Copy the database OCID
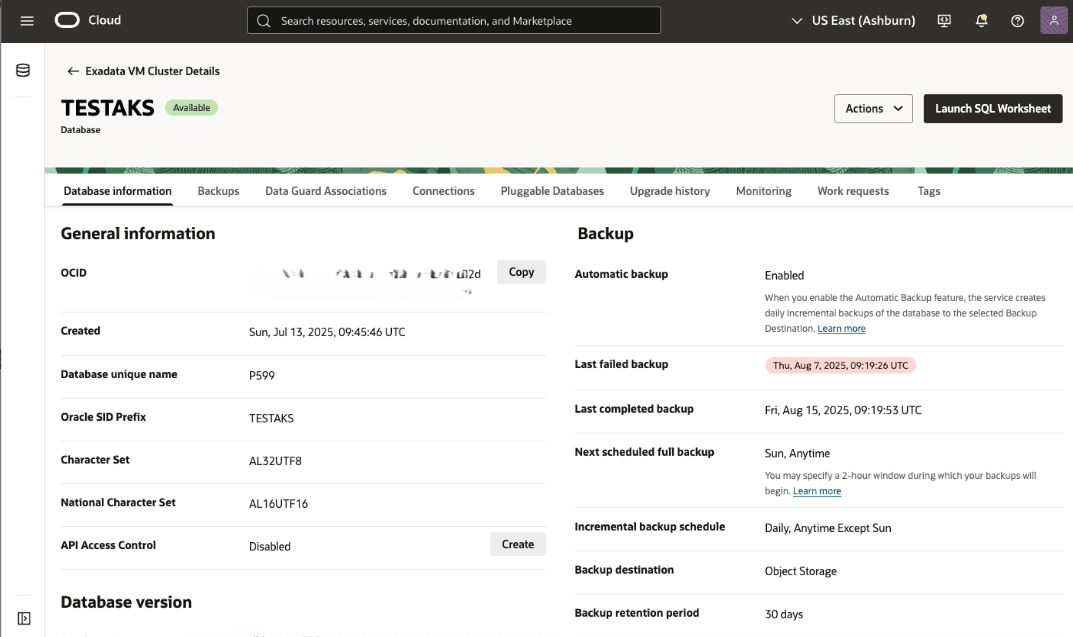This screenshot has width=1073, height=637. tap(521, 271)
